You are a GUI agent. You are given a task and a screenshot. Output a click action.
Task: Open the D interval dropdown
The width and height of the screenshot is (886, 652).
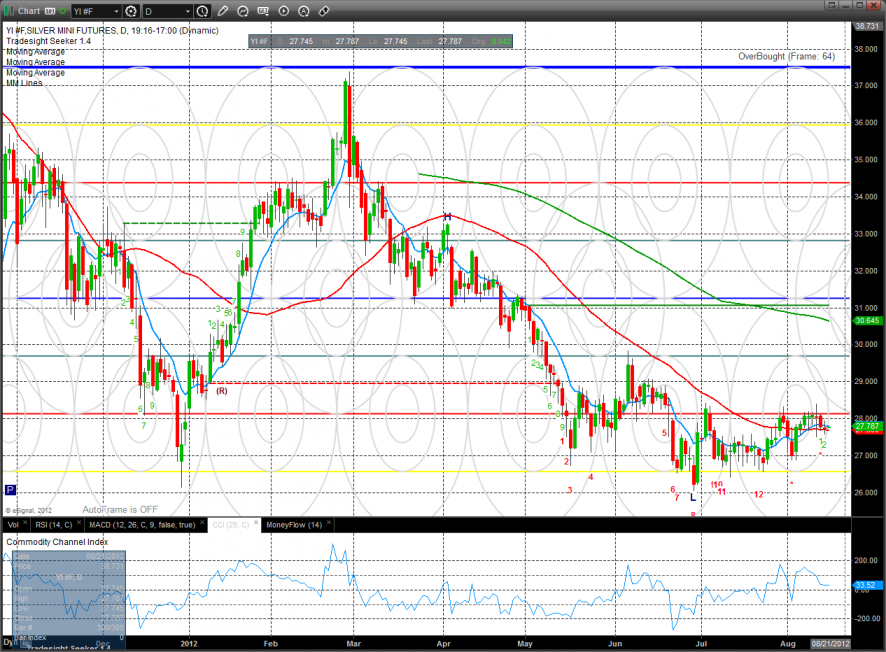point(186,11)
